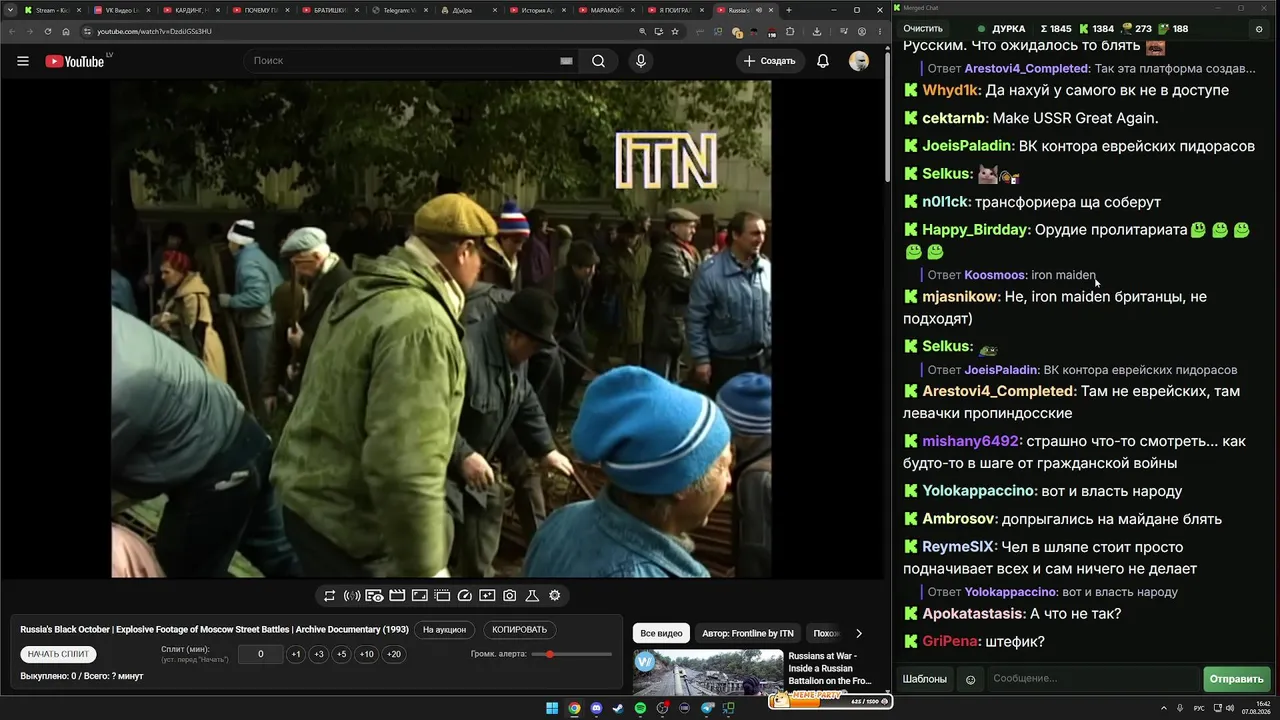Click the broadcast signal icon below the player
This screenshot has width=1280, height=720.
[x=352, y=596]
